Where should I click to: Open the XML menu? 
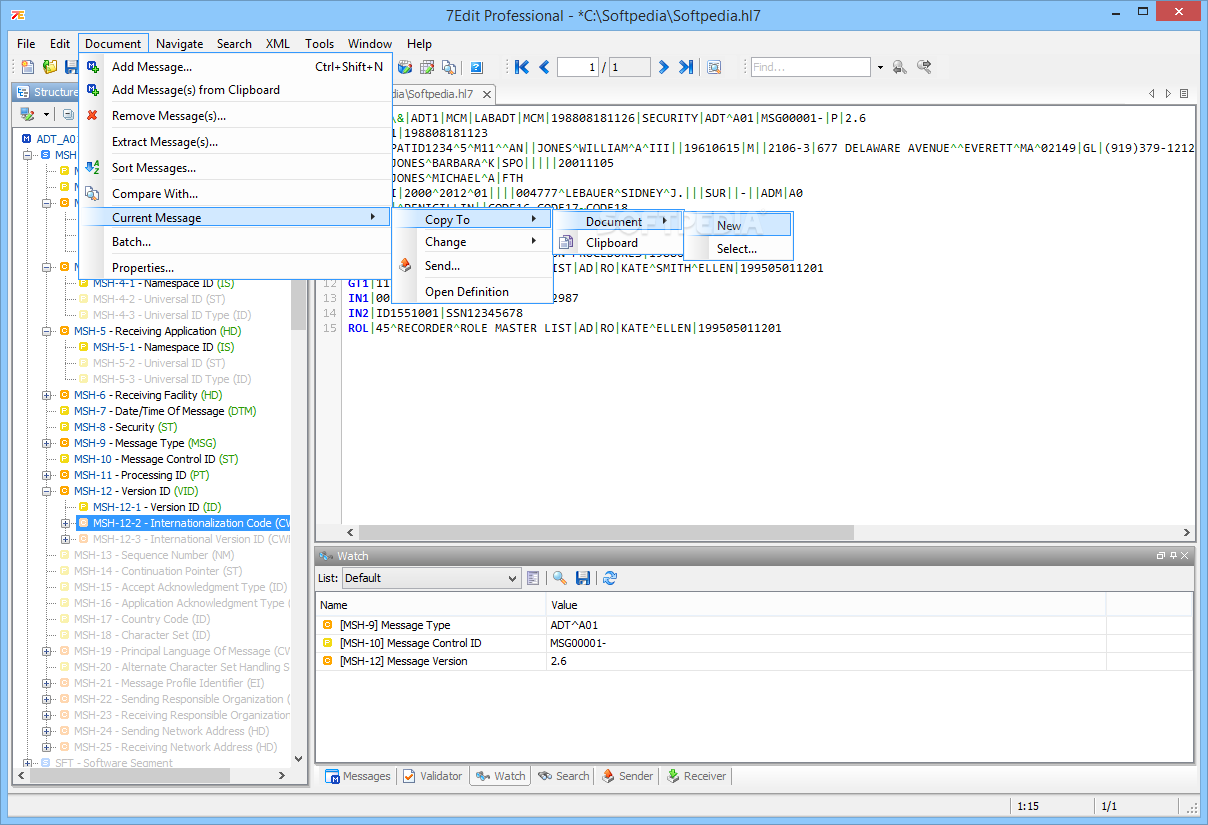[278, 43]
